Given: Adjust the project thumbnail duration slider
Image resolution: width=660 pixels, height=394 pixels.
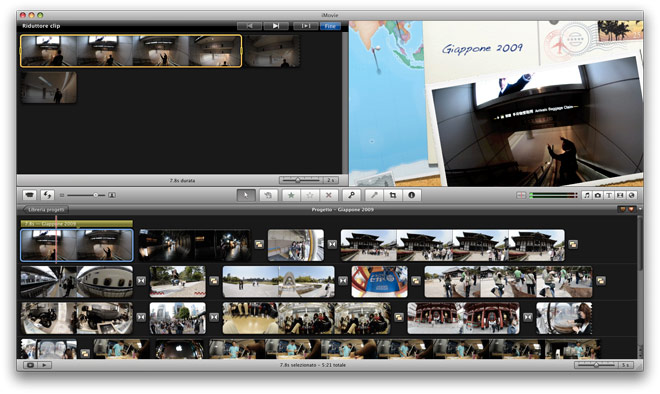Looking at the screenshot, I should click(x=596, y=365).
